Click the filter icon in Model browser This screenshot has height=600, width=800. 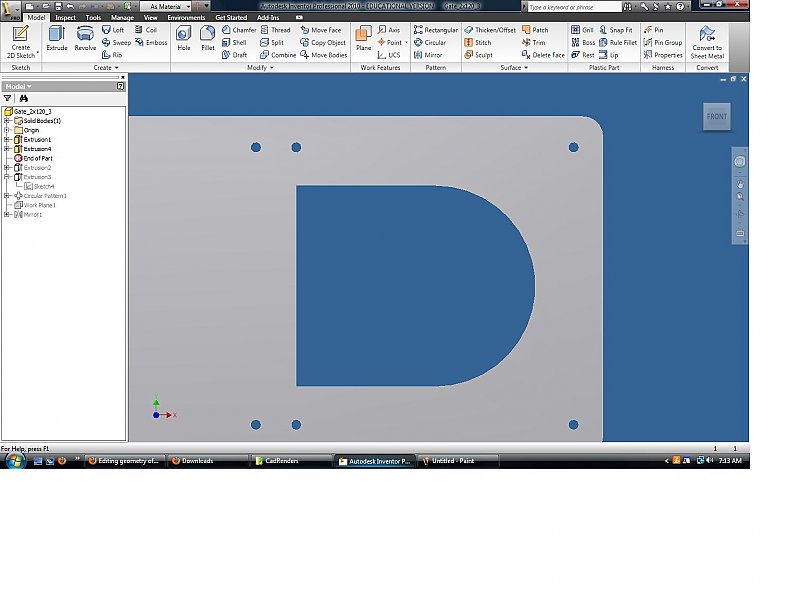pyautogui.click(x=8, y=99)
